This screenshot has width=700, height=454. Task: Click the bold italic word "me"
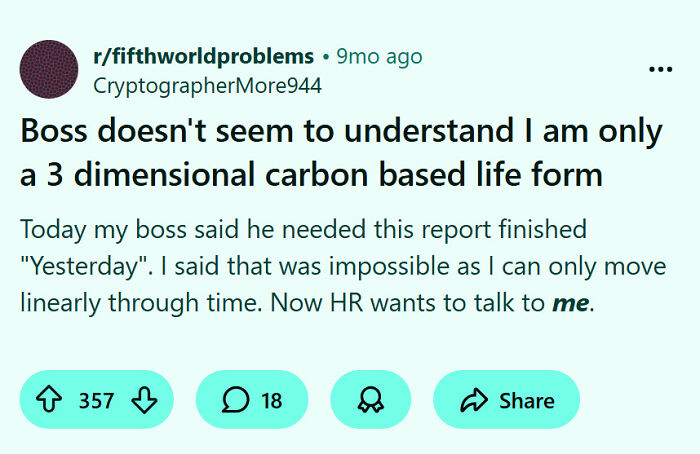570,304
